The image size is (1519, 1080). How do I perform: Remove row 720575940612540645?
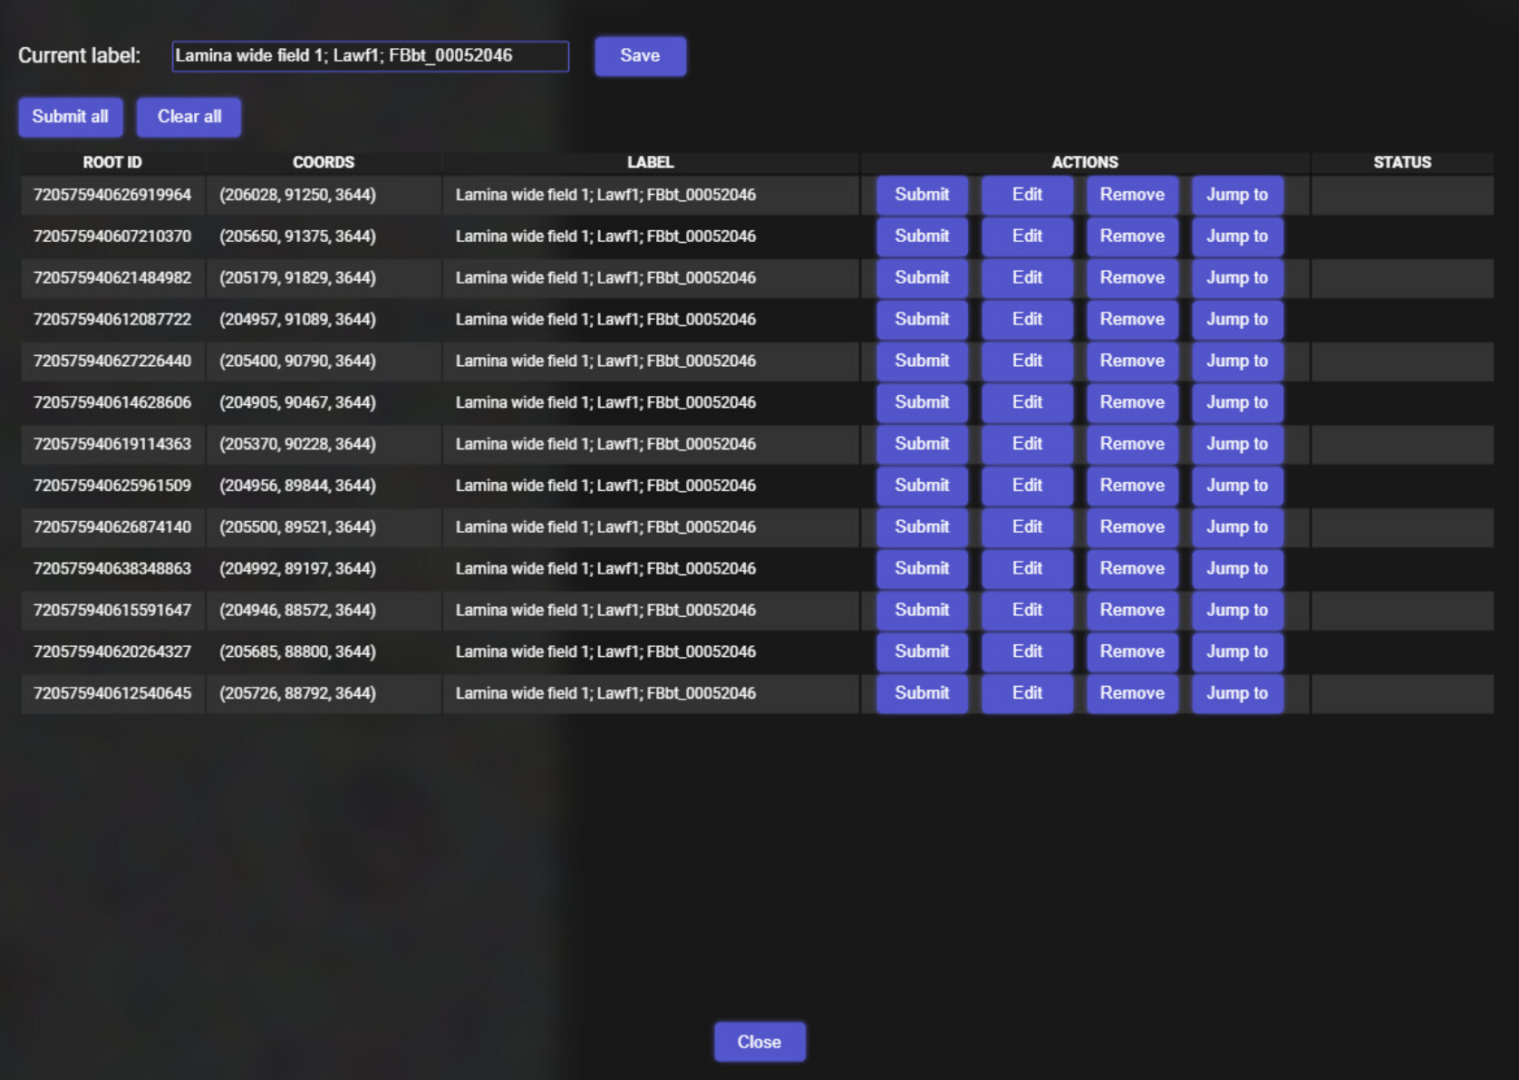pos(1132,693)
